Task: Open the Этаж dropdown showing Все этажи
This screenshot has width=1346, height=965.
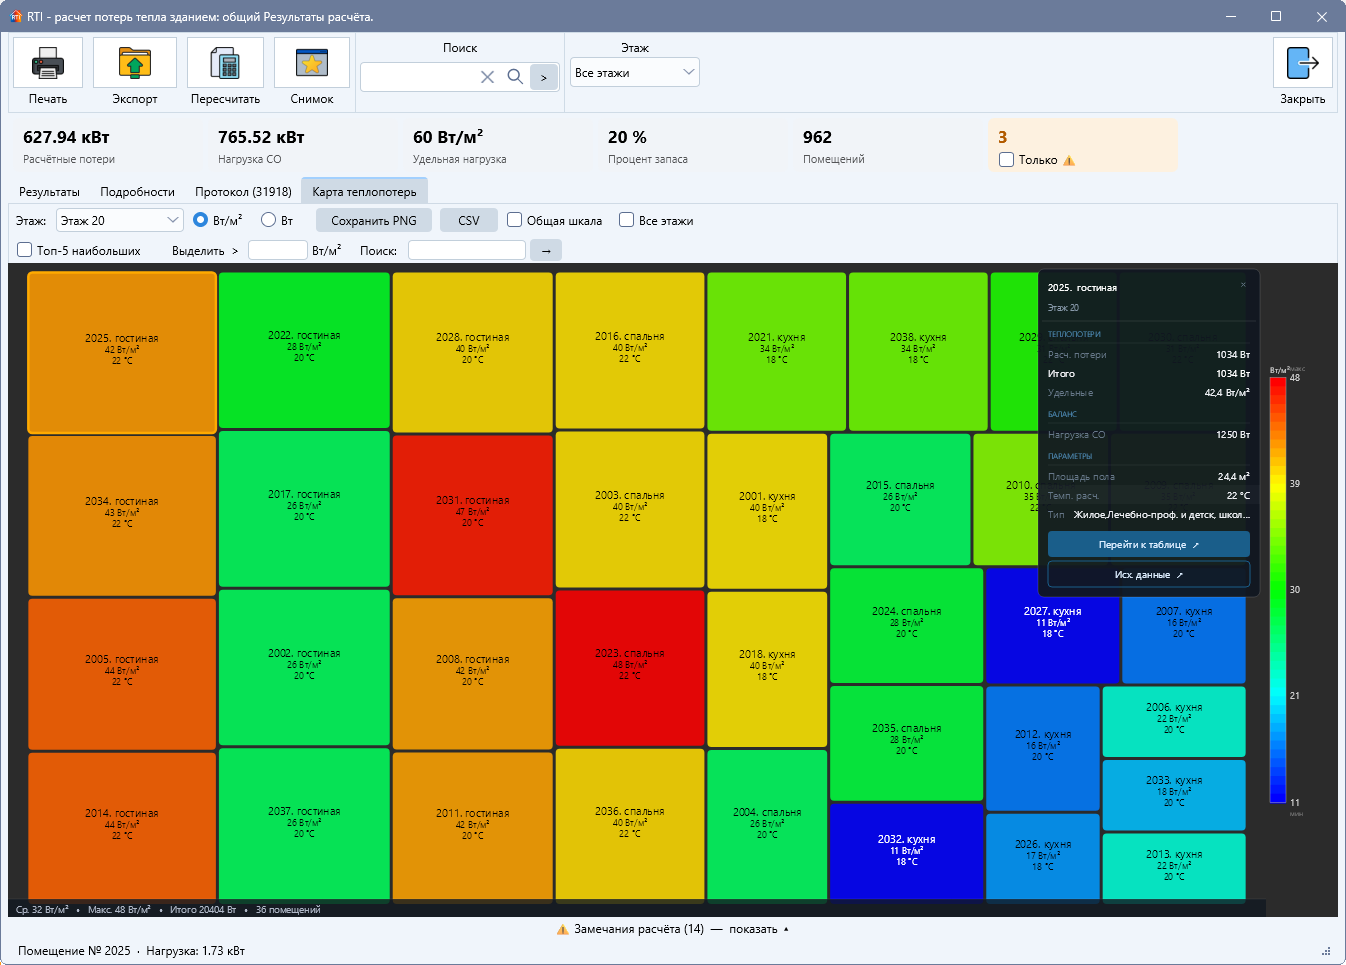Action: tap(635, 72)
